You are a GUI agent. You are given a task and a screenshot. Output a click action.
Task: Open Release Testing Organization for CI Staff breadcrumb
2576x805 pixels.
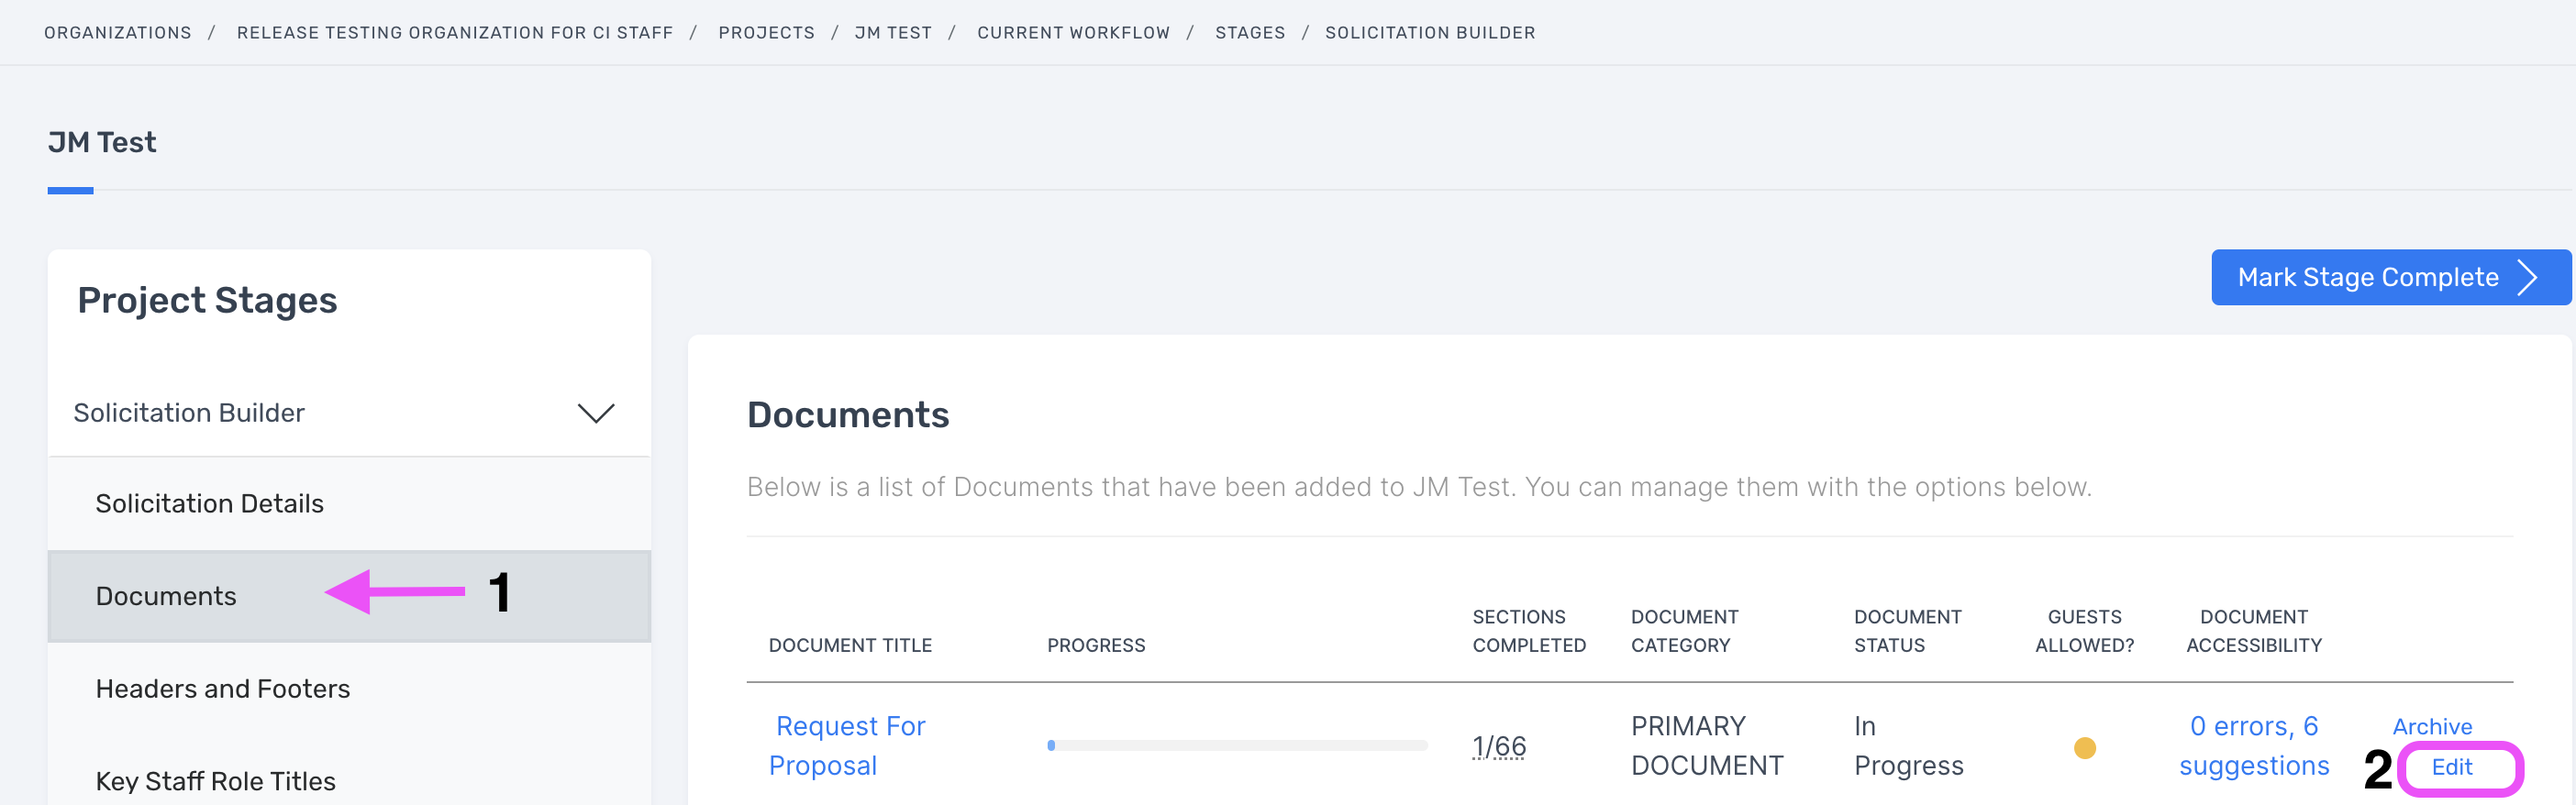pyautogui.click(x=455, y=33)
